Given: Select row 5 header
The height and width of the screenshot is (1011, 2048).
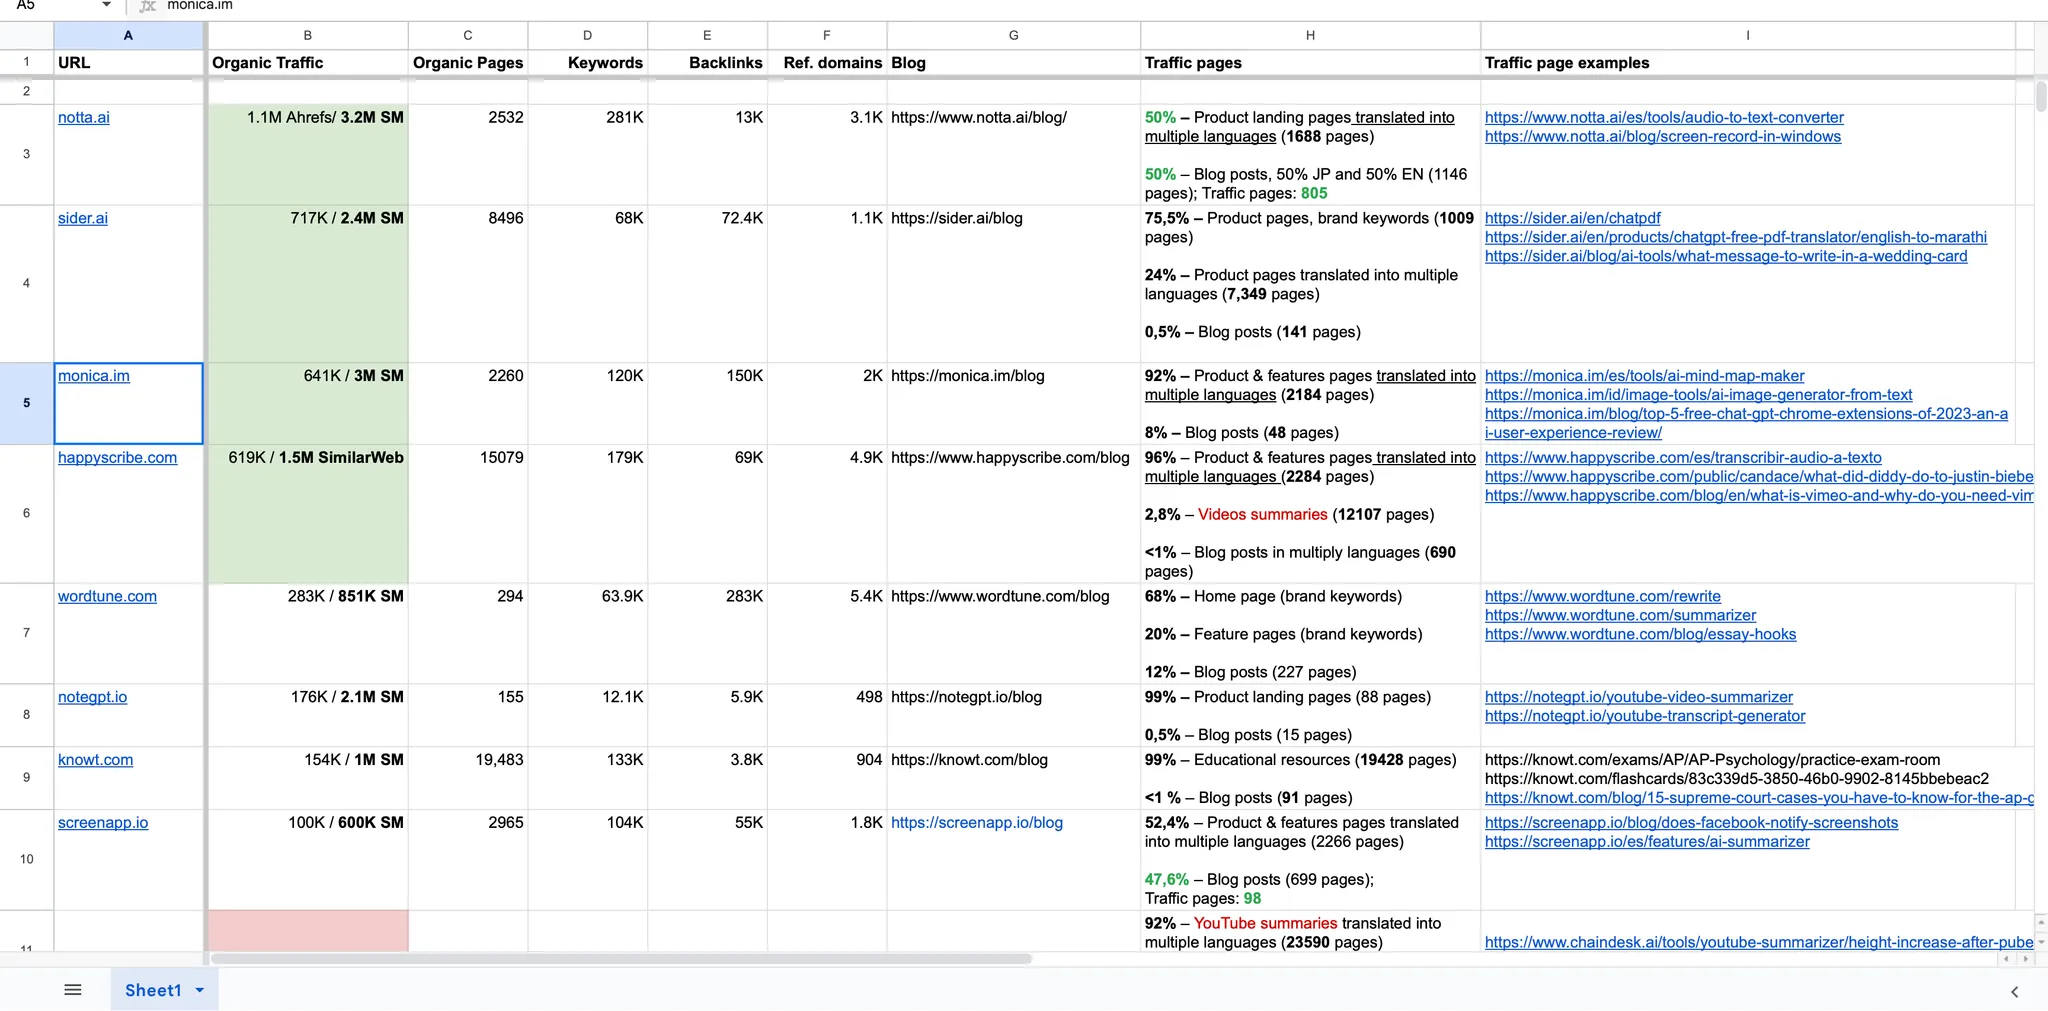Looking at the screenshot, I should pos(27,403).
